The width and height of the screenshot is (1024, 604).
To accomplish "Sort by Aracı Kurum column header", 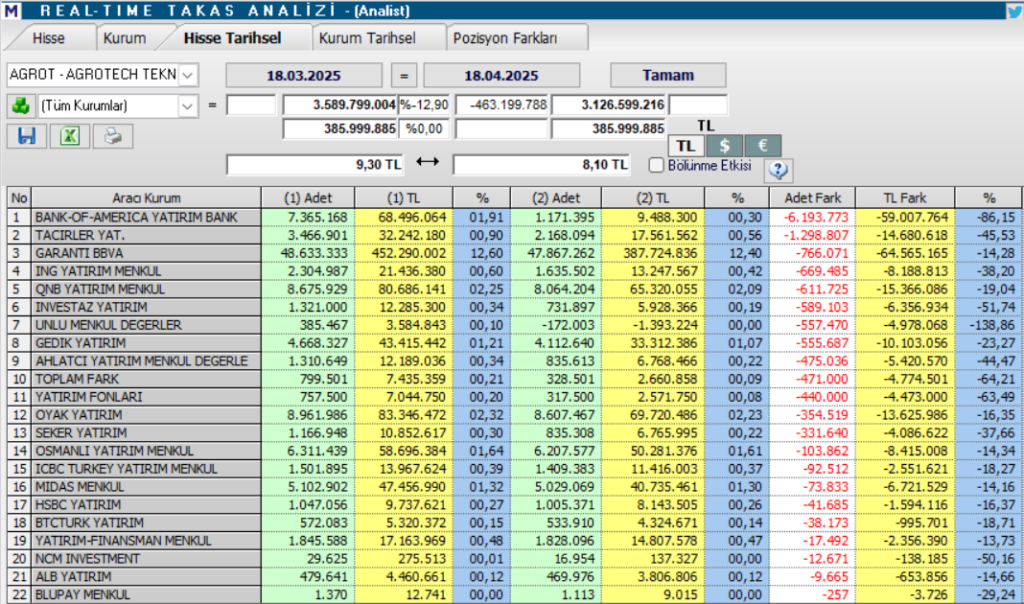I will (146, 198).
